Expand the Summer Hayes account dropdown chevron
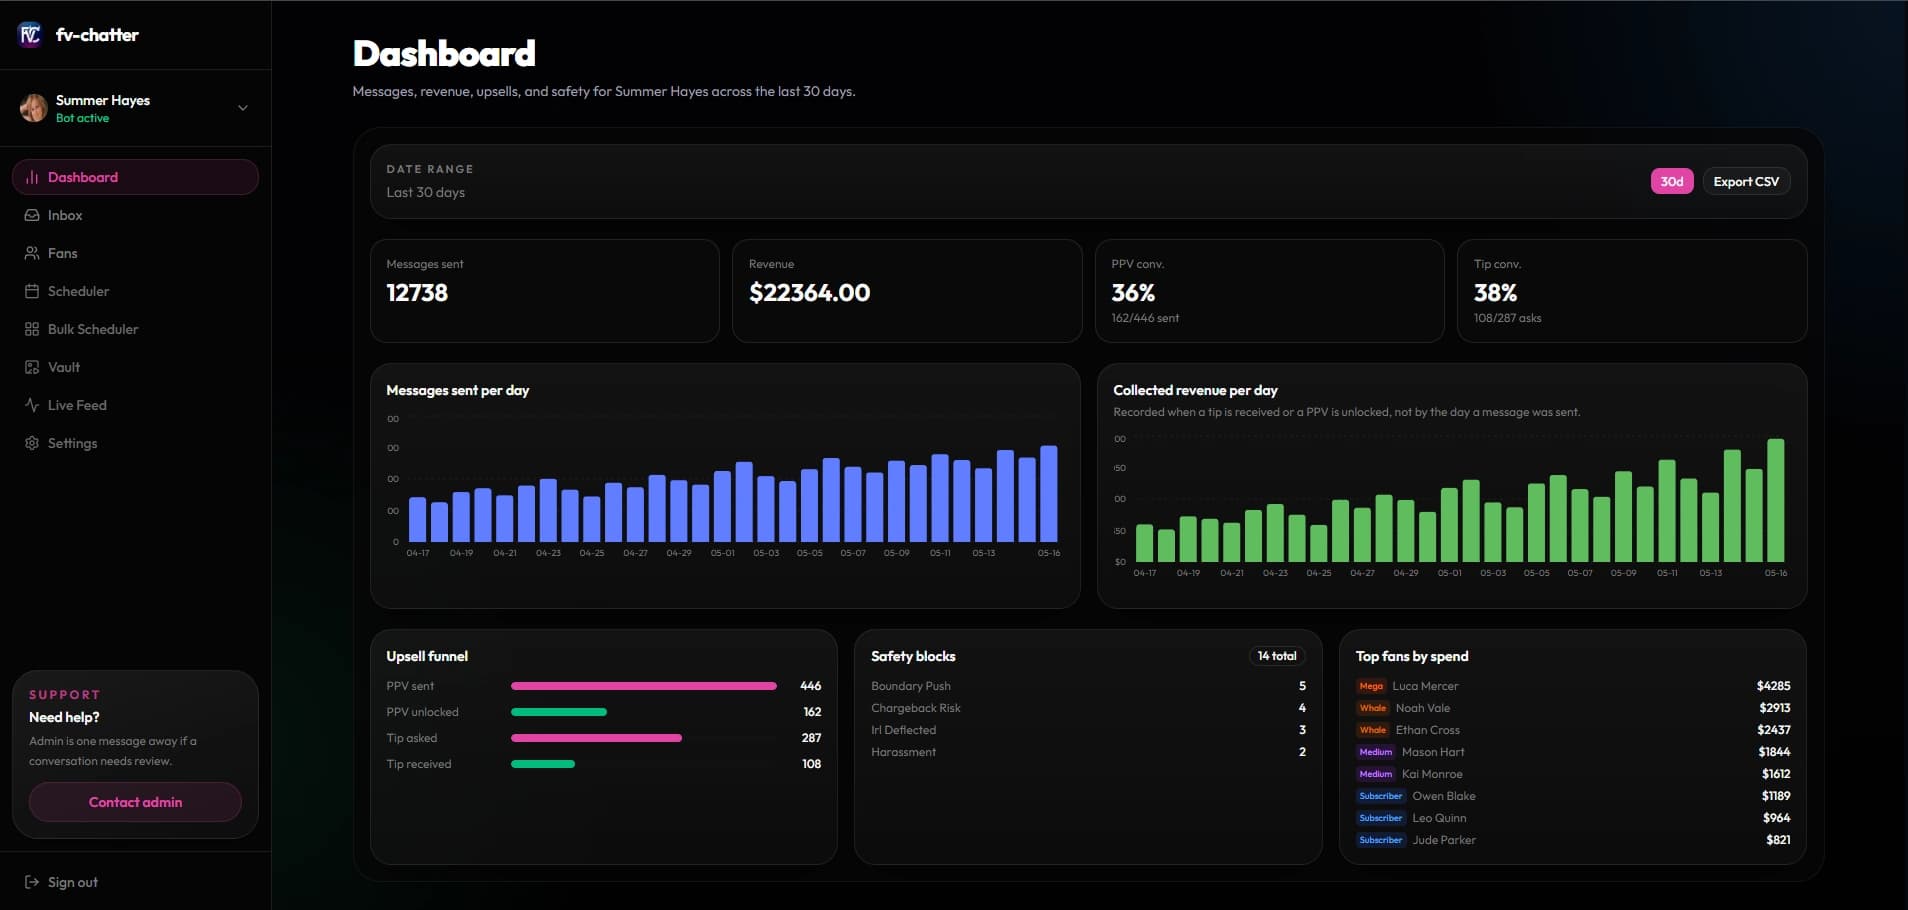The height and width of the screenshot is (910, 1908). [242, 108]
